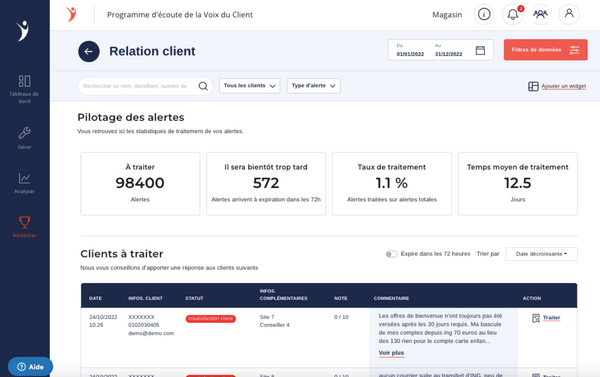Open the group users icon
The image size is (600, 377).
540,15
